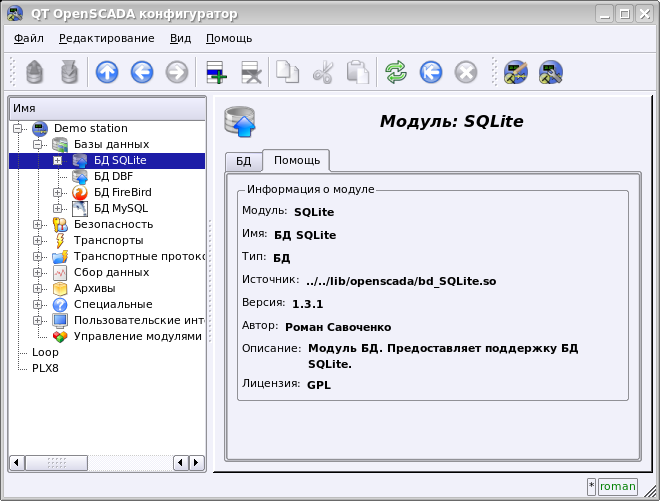Viewport: 660px width, 501px height.
Task: Collapse the Demo station tree node
Action: [x=18, y=128]
